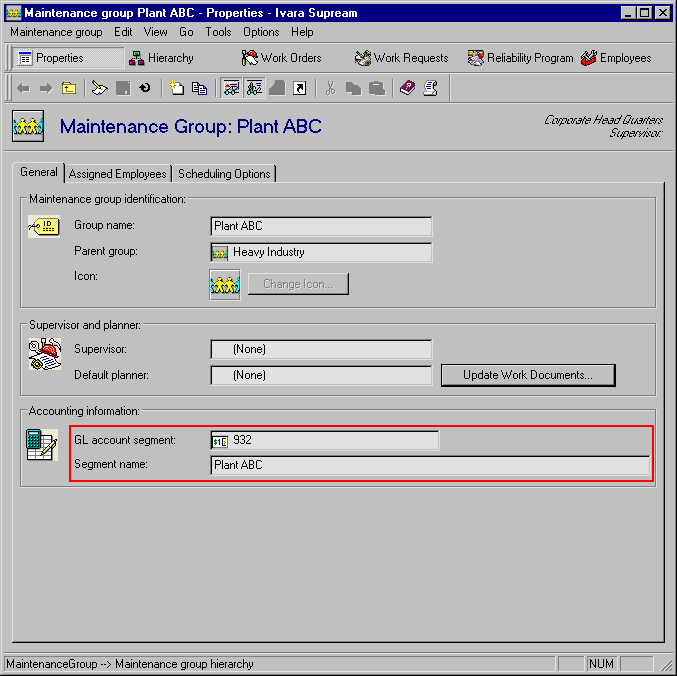This screenshot has width=677, height=676.
Task: Click the Segment name field
Action: 430,465
